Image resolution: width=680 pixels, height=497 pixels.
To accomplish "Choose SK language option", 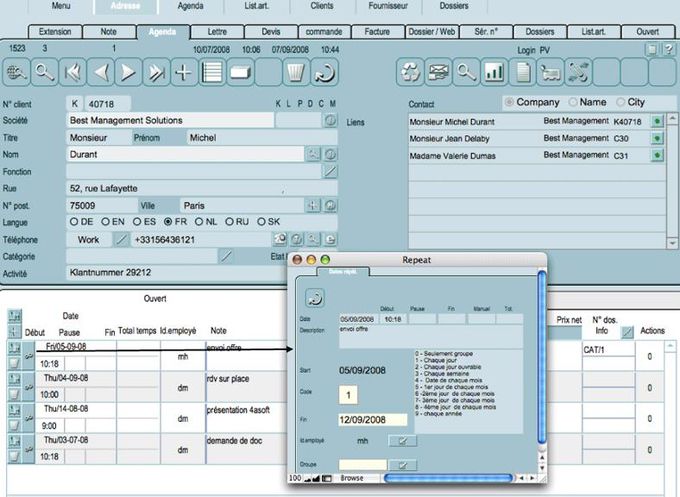I will pos(261,222).
